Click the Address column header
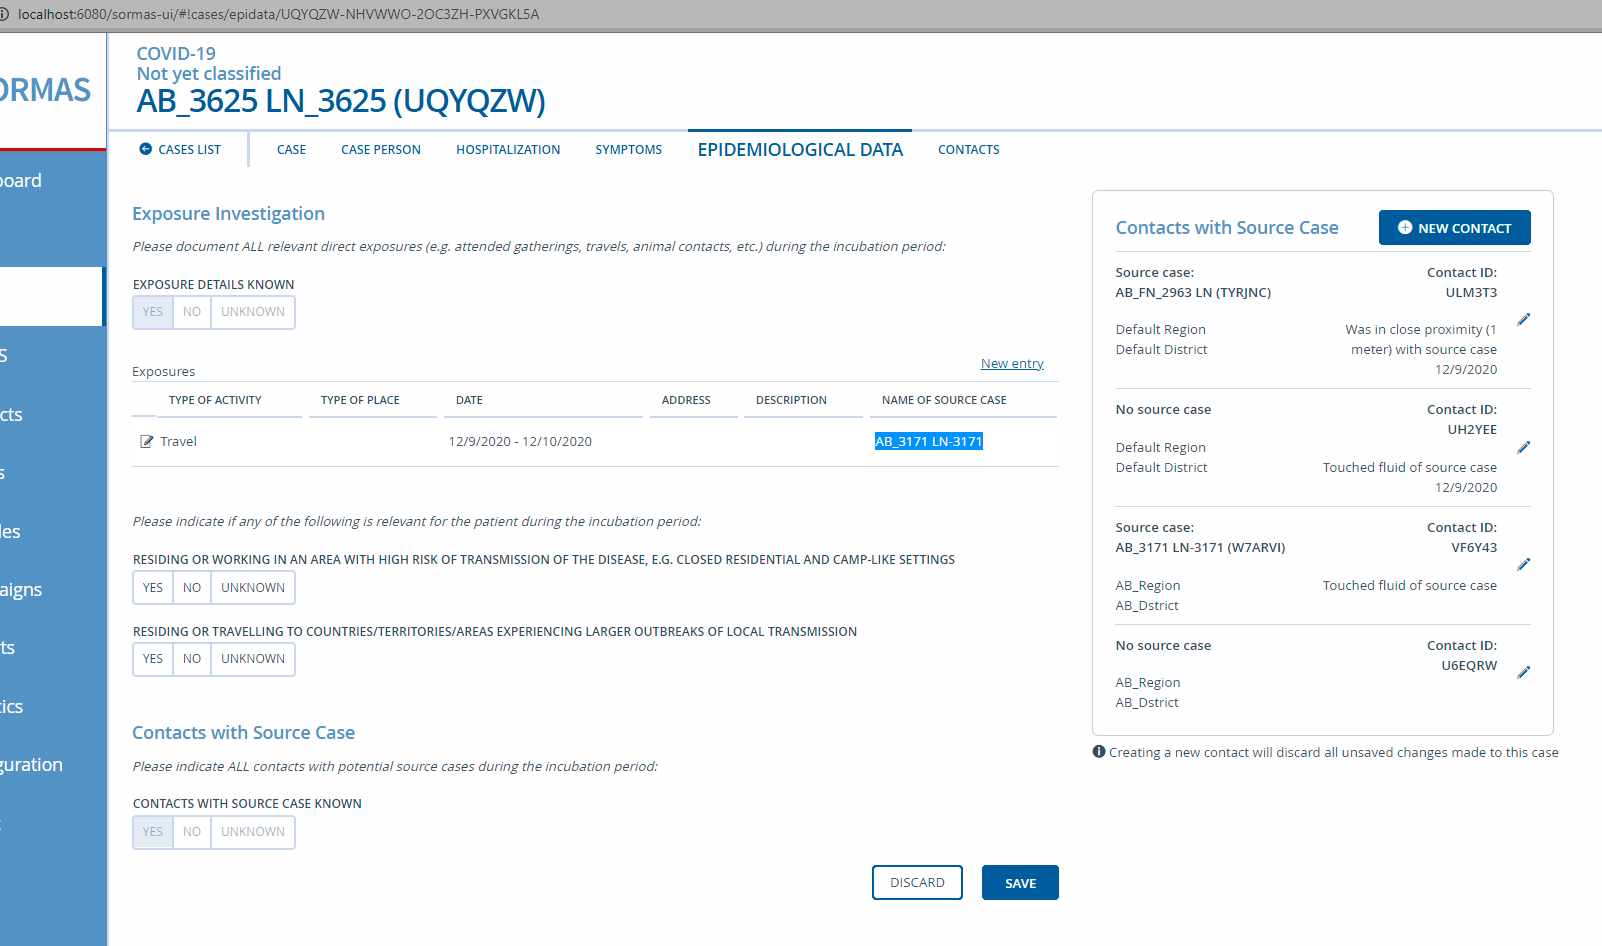 tap(686, 400)
